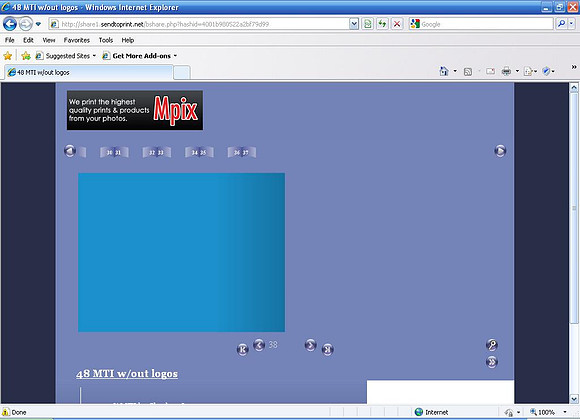Jump to the last page button
The image size is (580, 420).
(x=327, y=349)
